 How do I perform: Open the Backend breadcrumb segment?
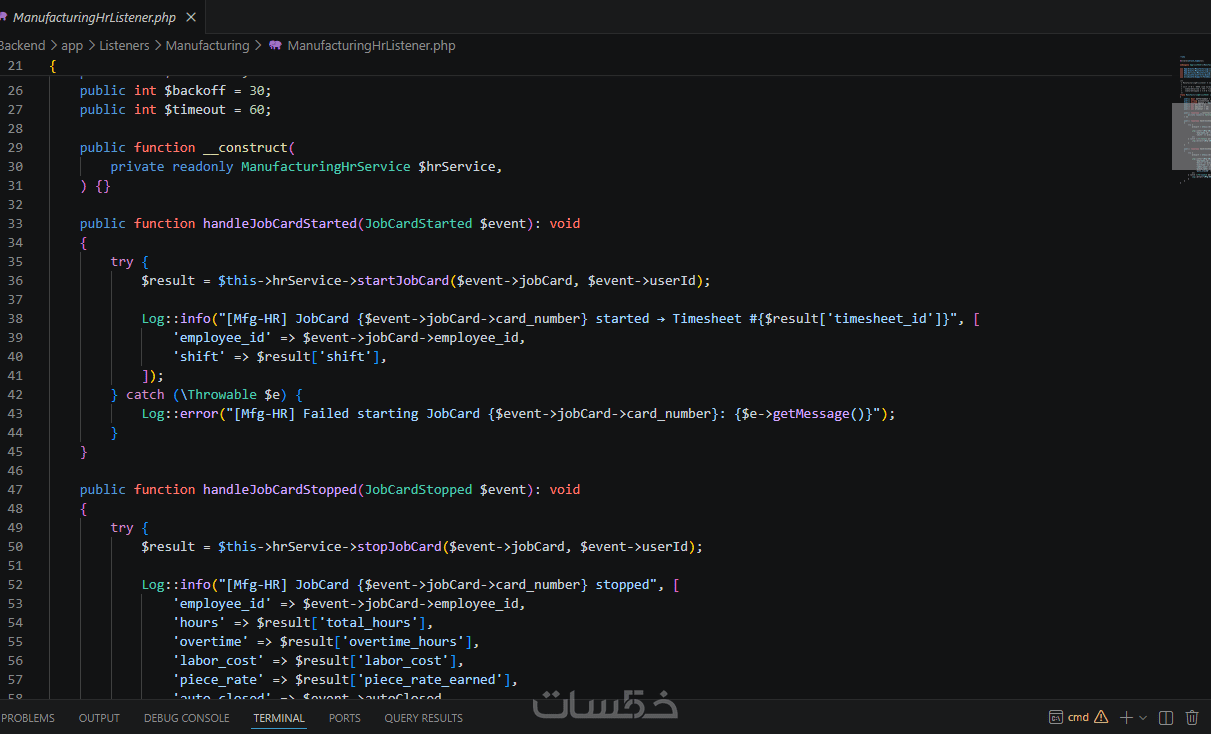point(22,45)
